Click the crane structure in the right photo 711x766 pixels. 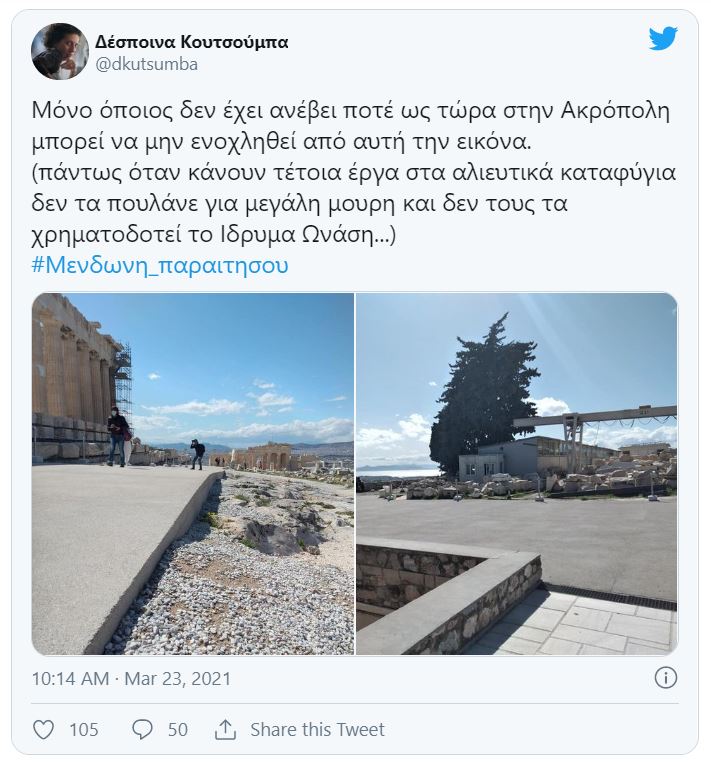click(595, 423)
